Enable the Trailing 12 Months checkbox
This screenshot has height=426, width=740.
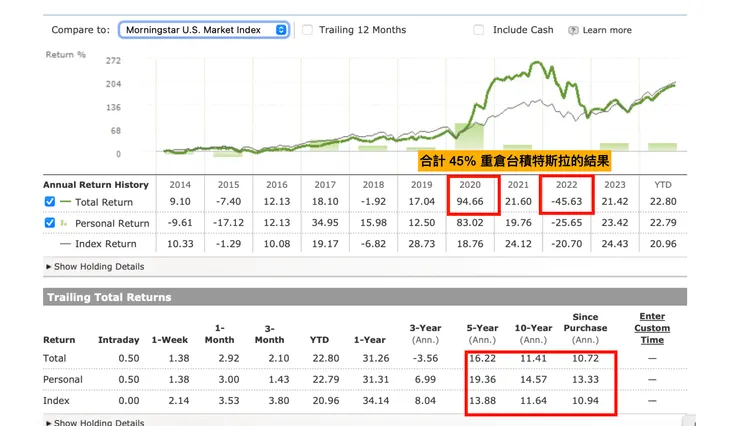point(307,30)
